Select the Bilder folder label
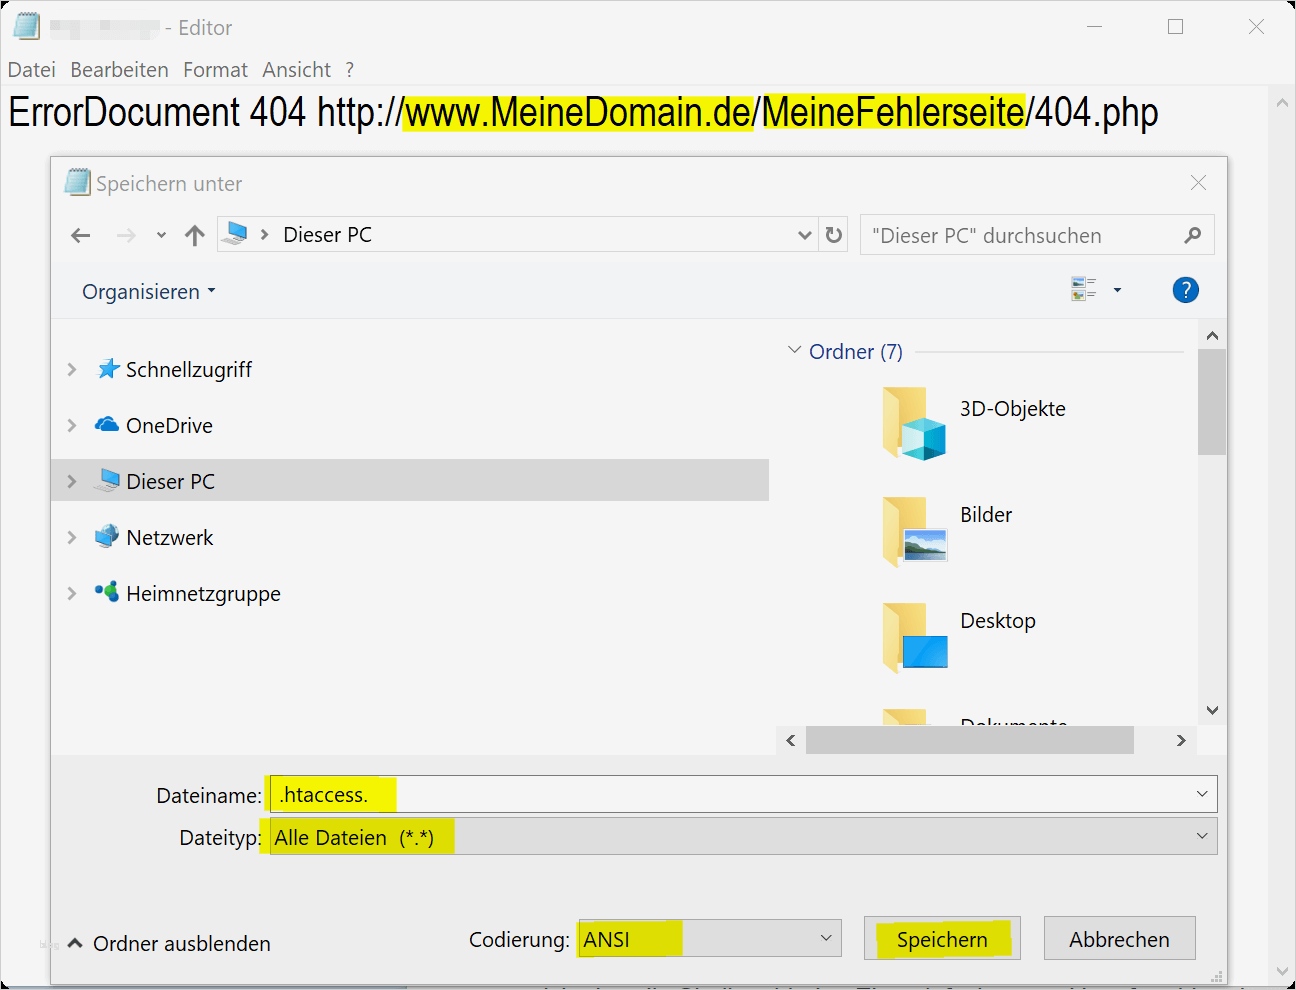 pyautogui.click(x=986, y=515)
